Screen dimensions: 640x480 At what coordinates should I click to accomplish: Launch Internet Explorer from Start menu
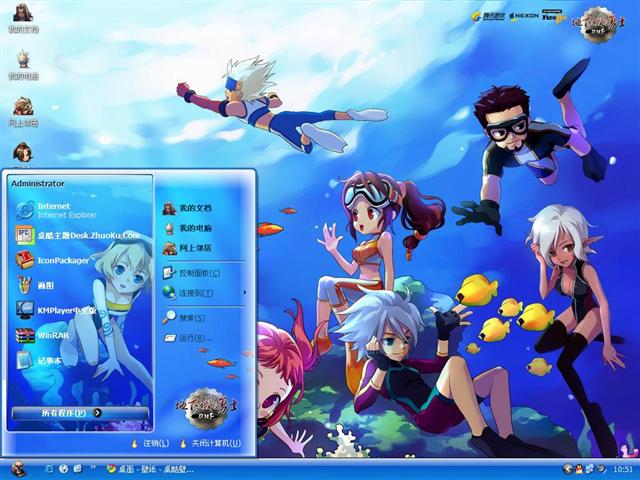point(56,210)
